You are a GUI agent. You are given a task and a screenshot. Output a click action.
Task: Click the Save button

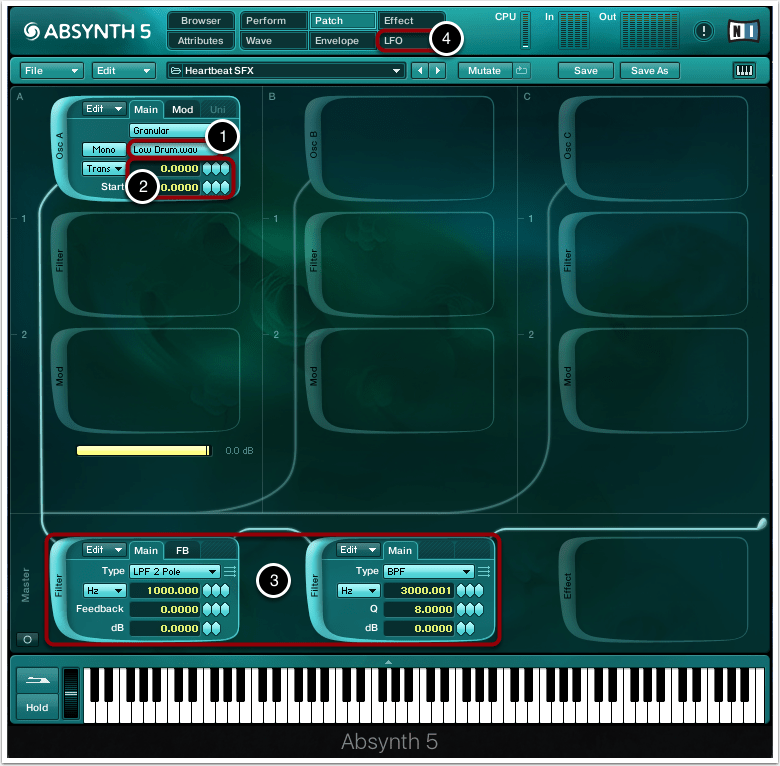tap(585, 71)
